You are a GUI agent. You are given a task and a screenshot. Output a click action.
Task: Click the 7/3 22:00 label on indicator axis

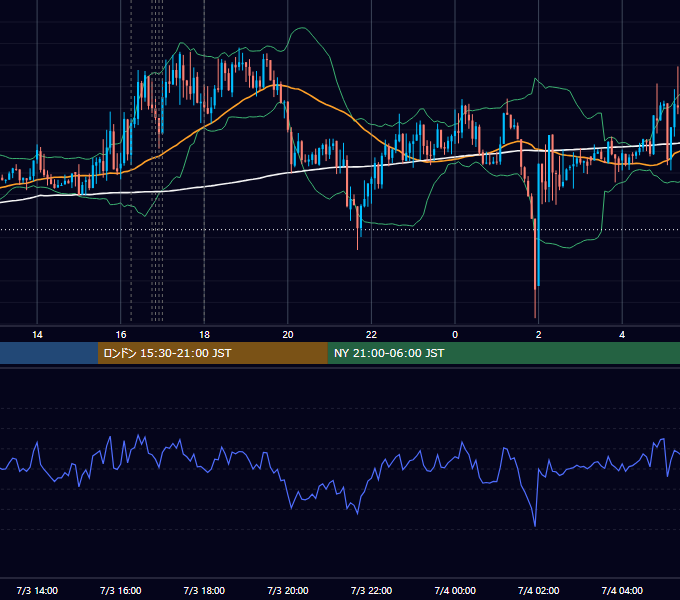coord(371,590)
